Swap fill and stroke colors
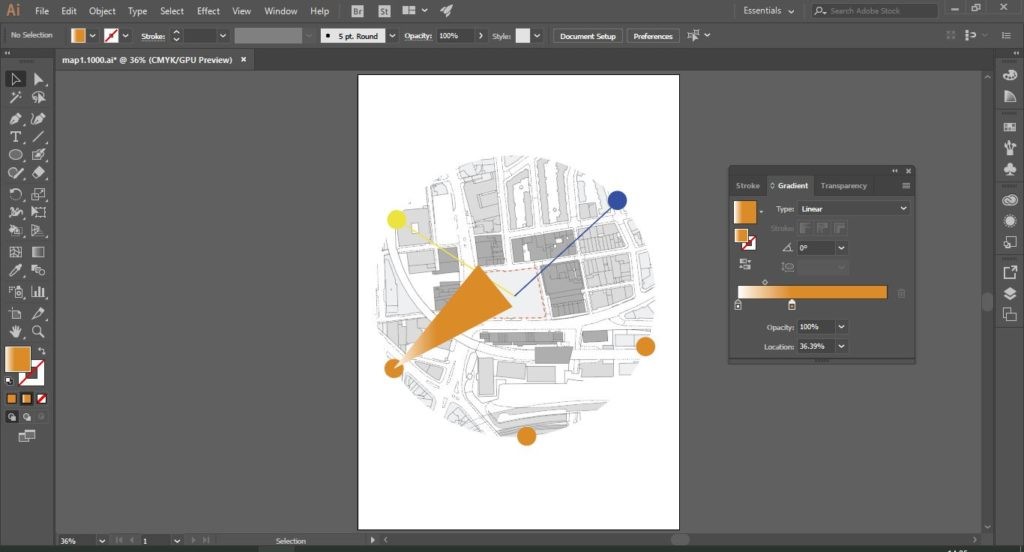Viewport: 1024px width, 552px height. [42, 351]
